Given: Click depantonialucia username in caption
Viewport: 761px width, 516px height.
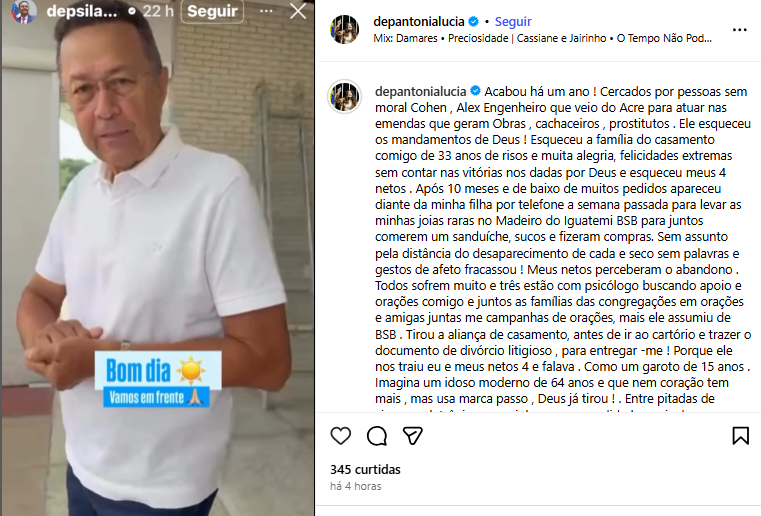Looking at the screenshot, I should (420, 91).
